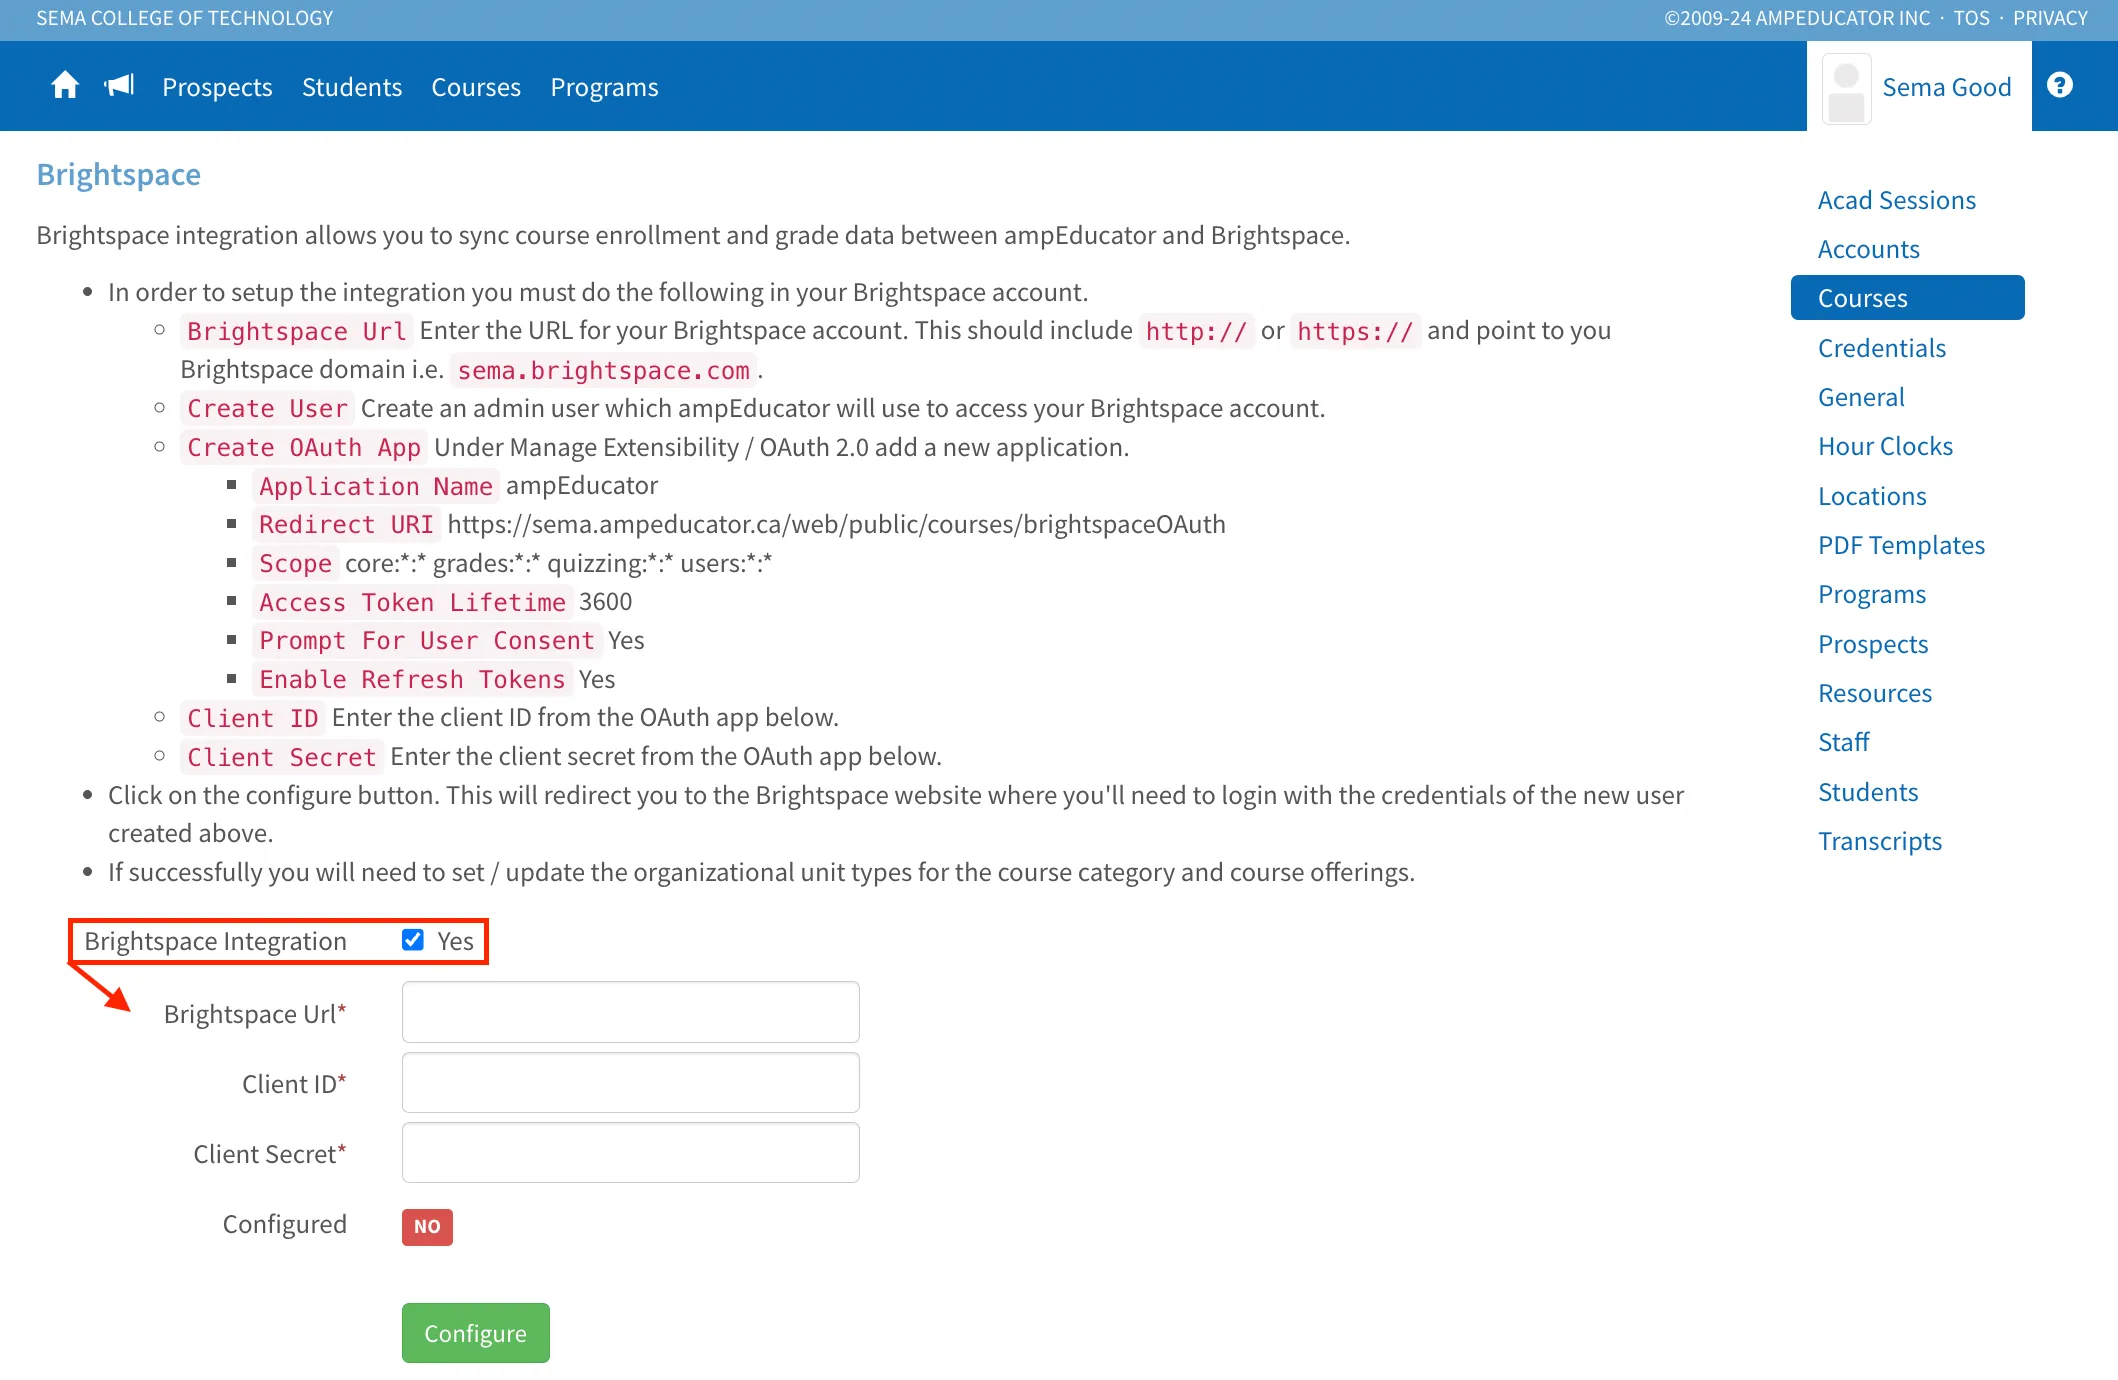Open Resources in sidebar
The width and height of the screenshot is (2118, 1380).
[x=1874, y=693]
